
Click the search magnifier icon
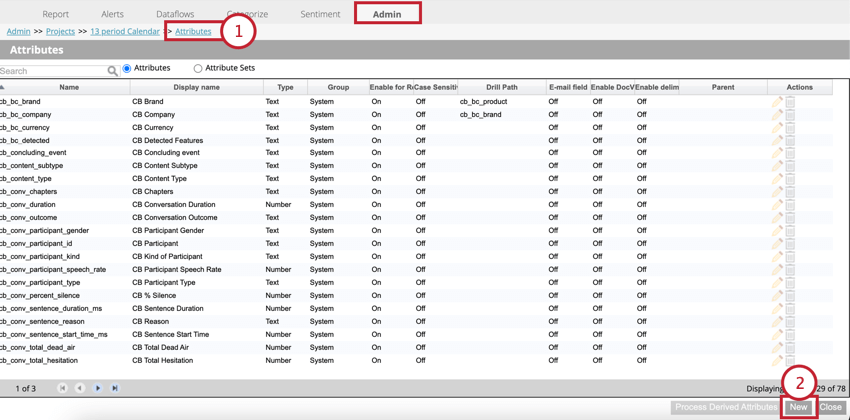point(112,71)
